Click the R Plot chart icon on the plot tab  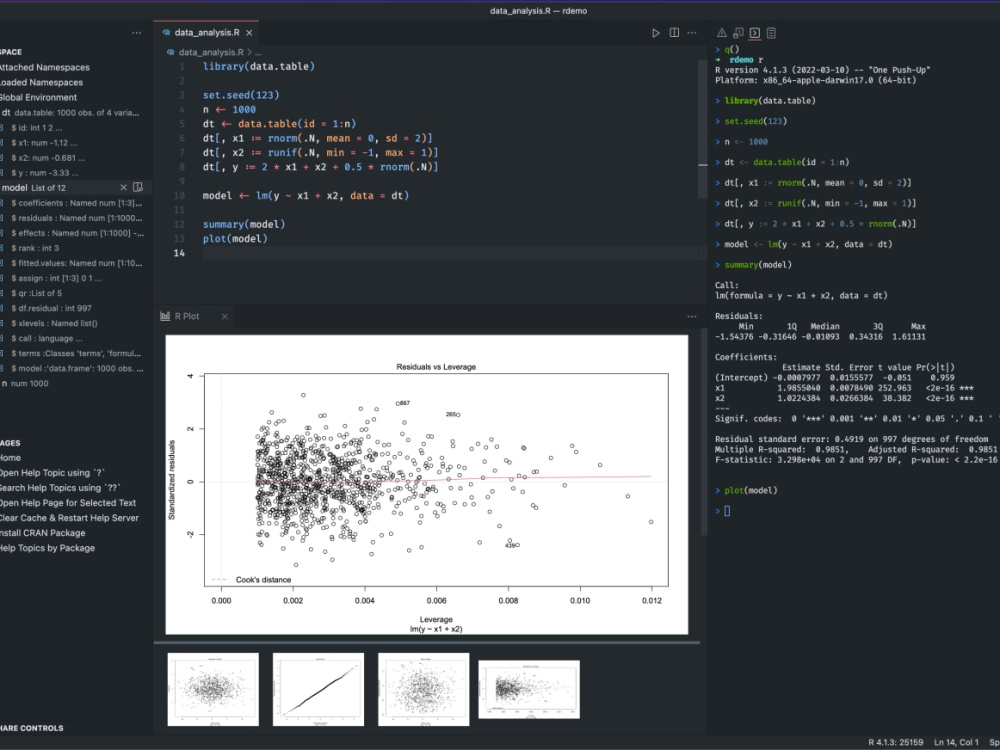[x=164, y=315]
